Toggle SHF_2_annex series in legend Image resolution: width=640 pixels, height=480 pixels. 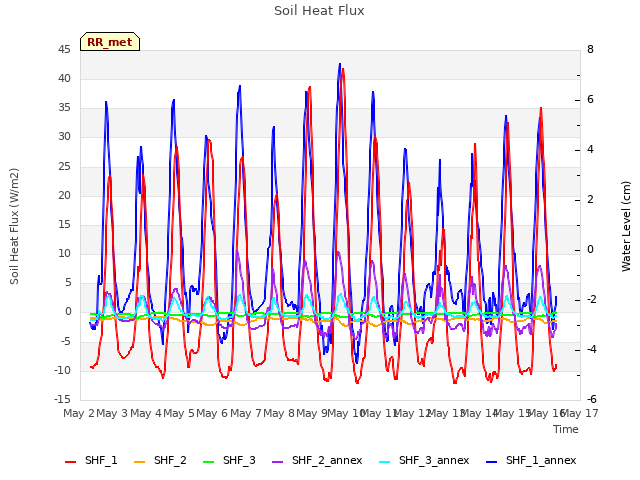coord(317,460)
